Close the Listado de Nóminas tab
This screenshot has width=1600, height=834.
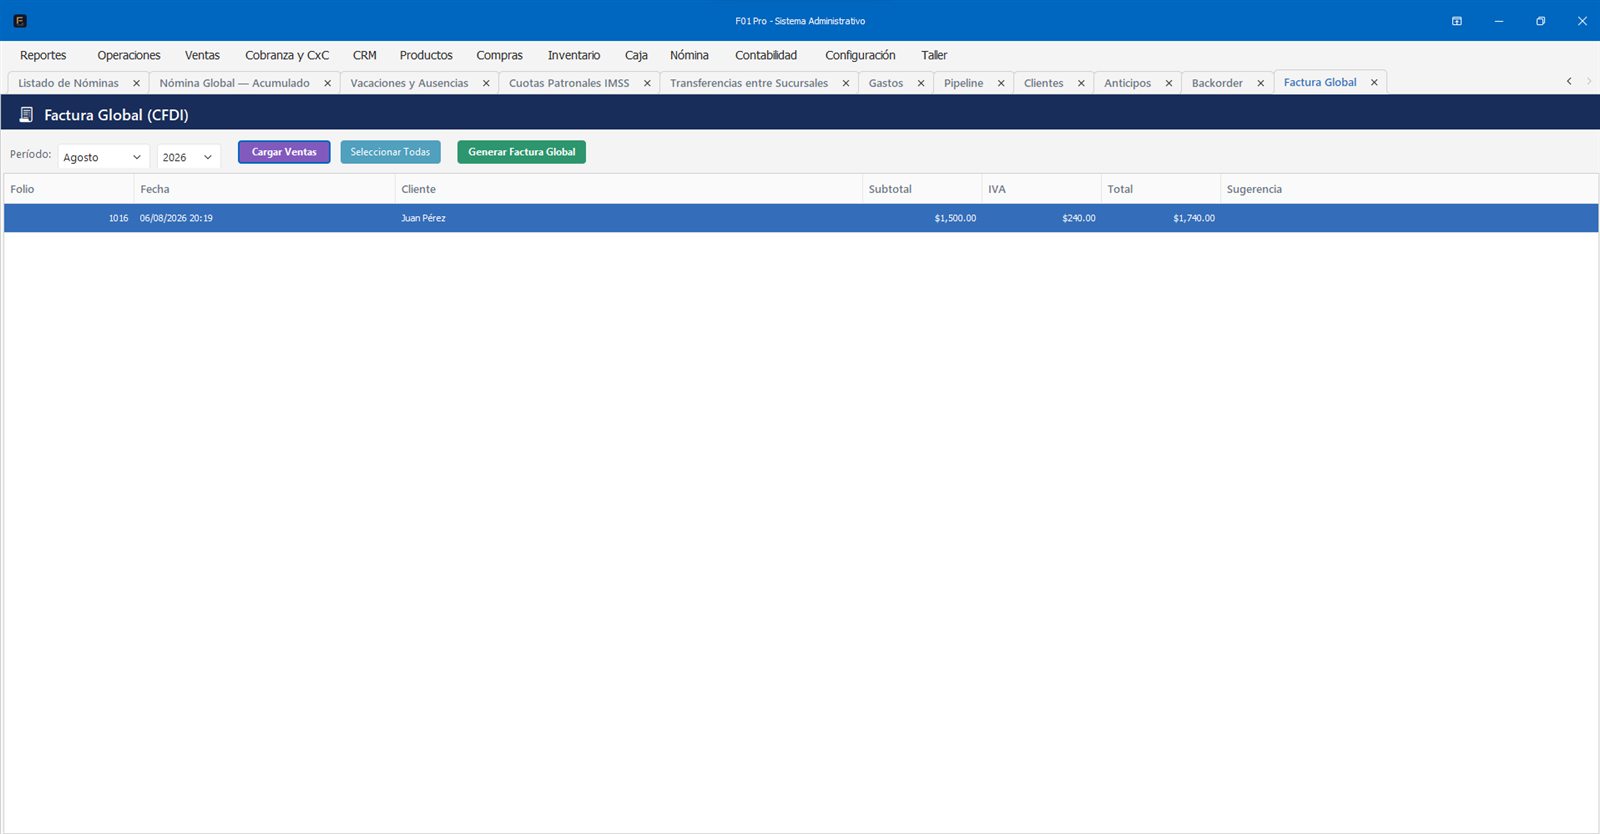[x=136, y=83]
